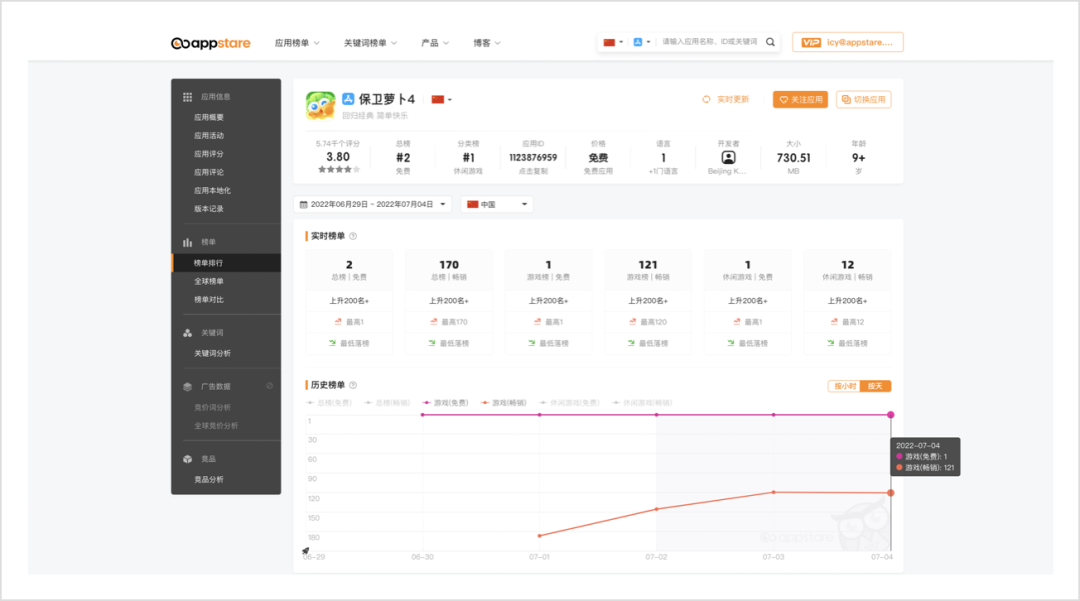Screen dimensions: 1080x601
Task: Toggle 游戏(免费) series in chart legend
Action: [x=445, y=403]
